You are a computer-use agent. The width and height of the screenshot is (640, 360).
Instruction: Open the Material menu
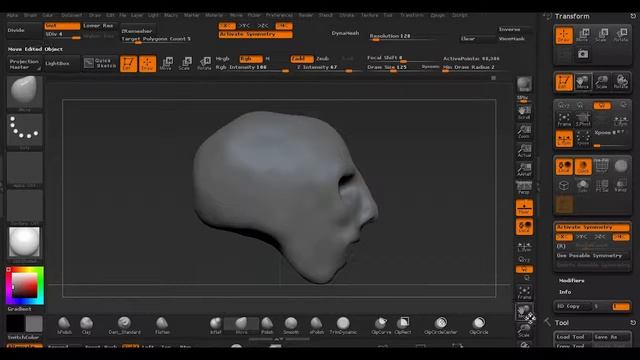214,15
